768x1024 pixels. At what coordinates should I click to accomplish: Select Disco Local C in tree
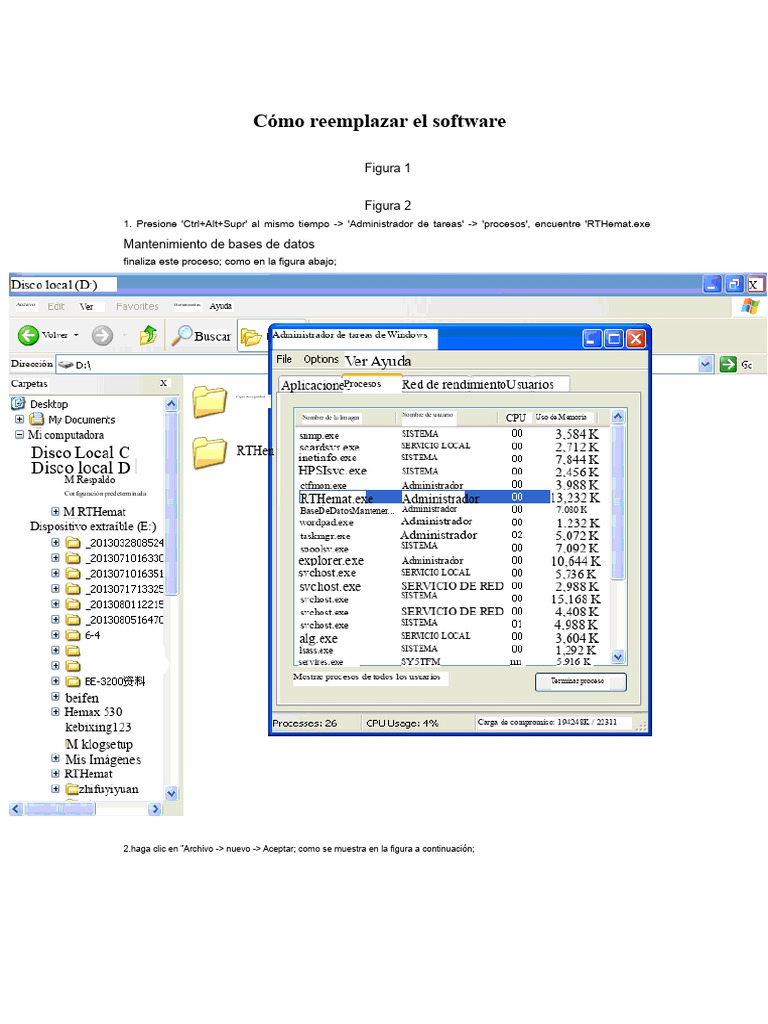click(80, 452)
